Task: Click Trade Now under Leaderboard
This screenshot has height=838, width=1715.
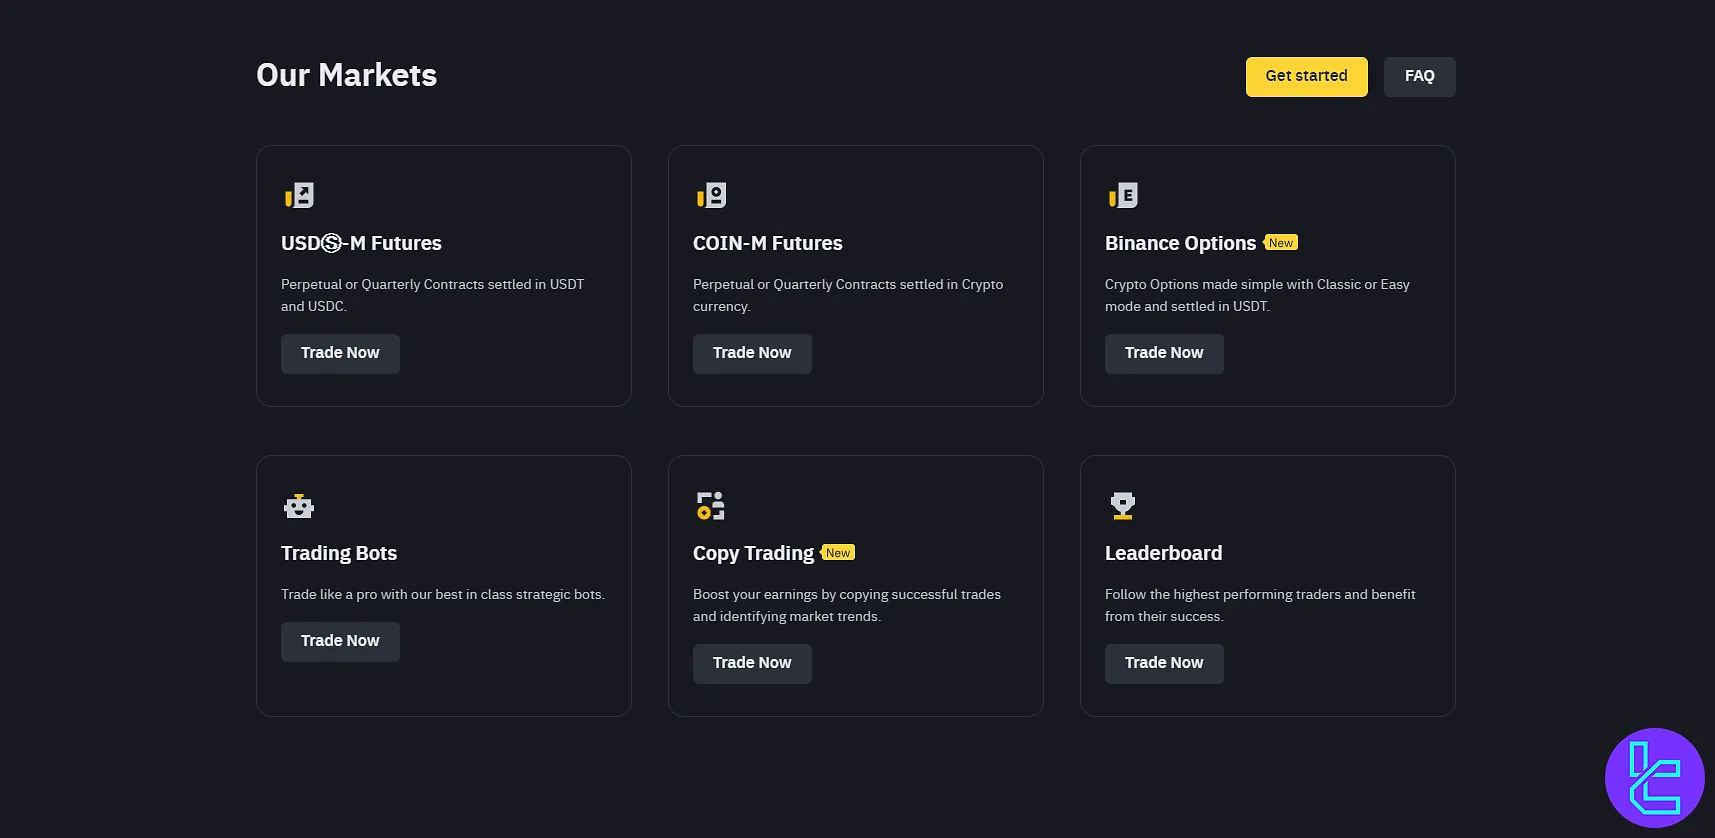Action: [1164, 664]
